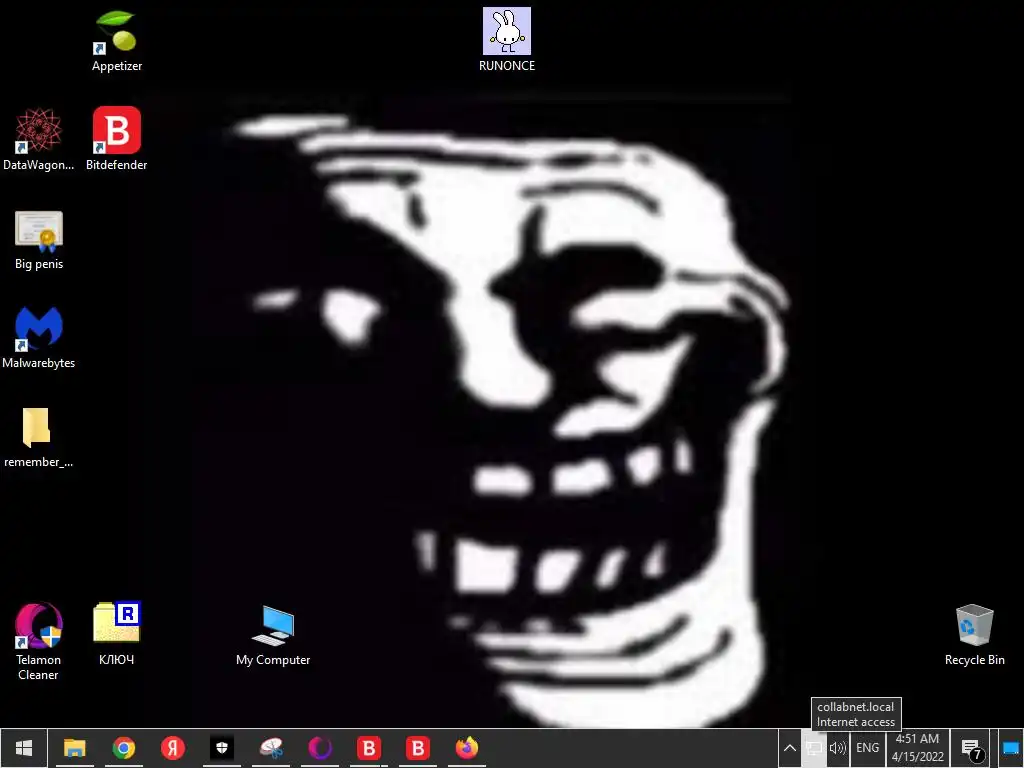Image resolution: width=1024 pixels, height=768 pixels.
Task: Open the purple Opera-style browser taskbar icon
Action: click(x=319, y=748)
